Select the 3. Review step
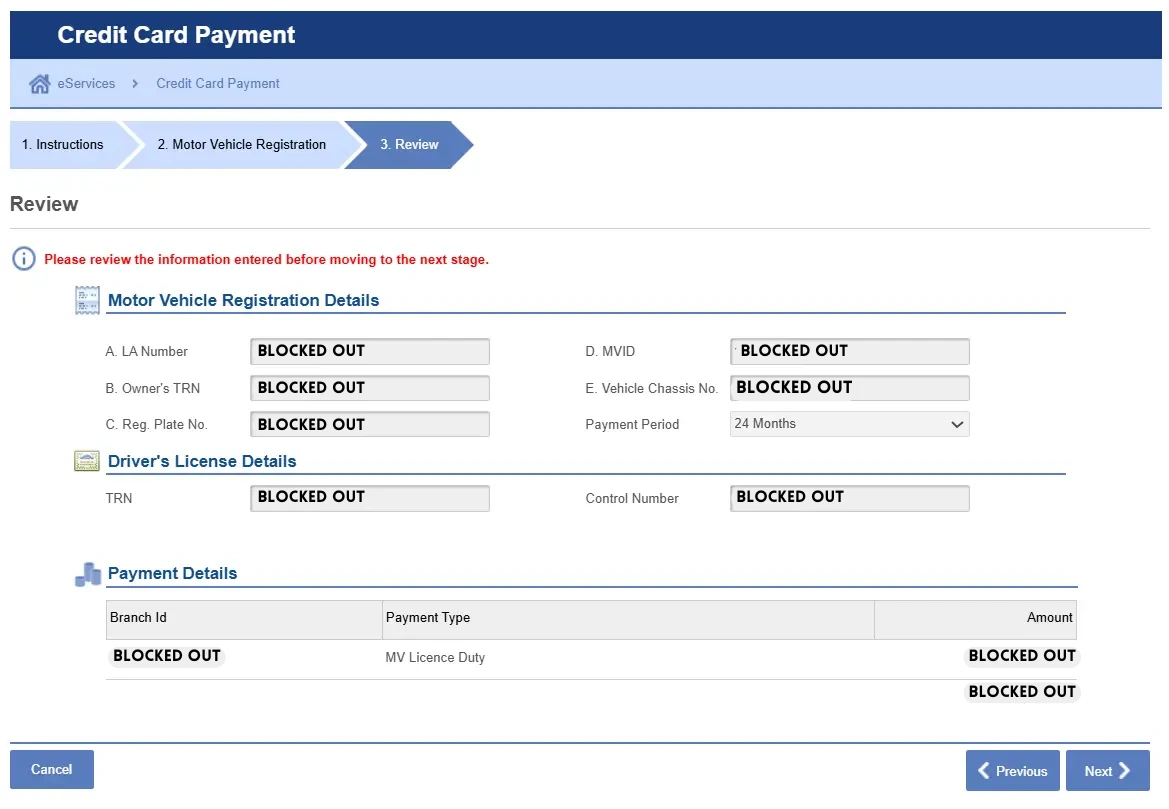Viewport: 1169px width, 809px height. tap(408, 145)
